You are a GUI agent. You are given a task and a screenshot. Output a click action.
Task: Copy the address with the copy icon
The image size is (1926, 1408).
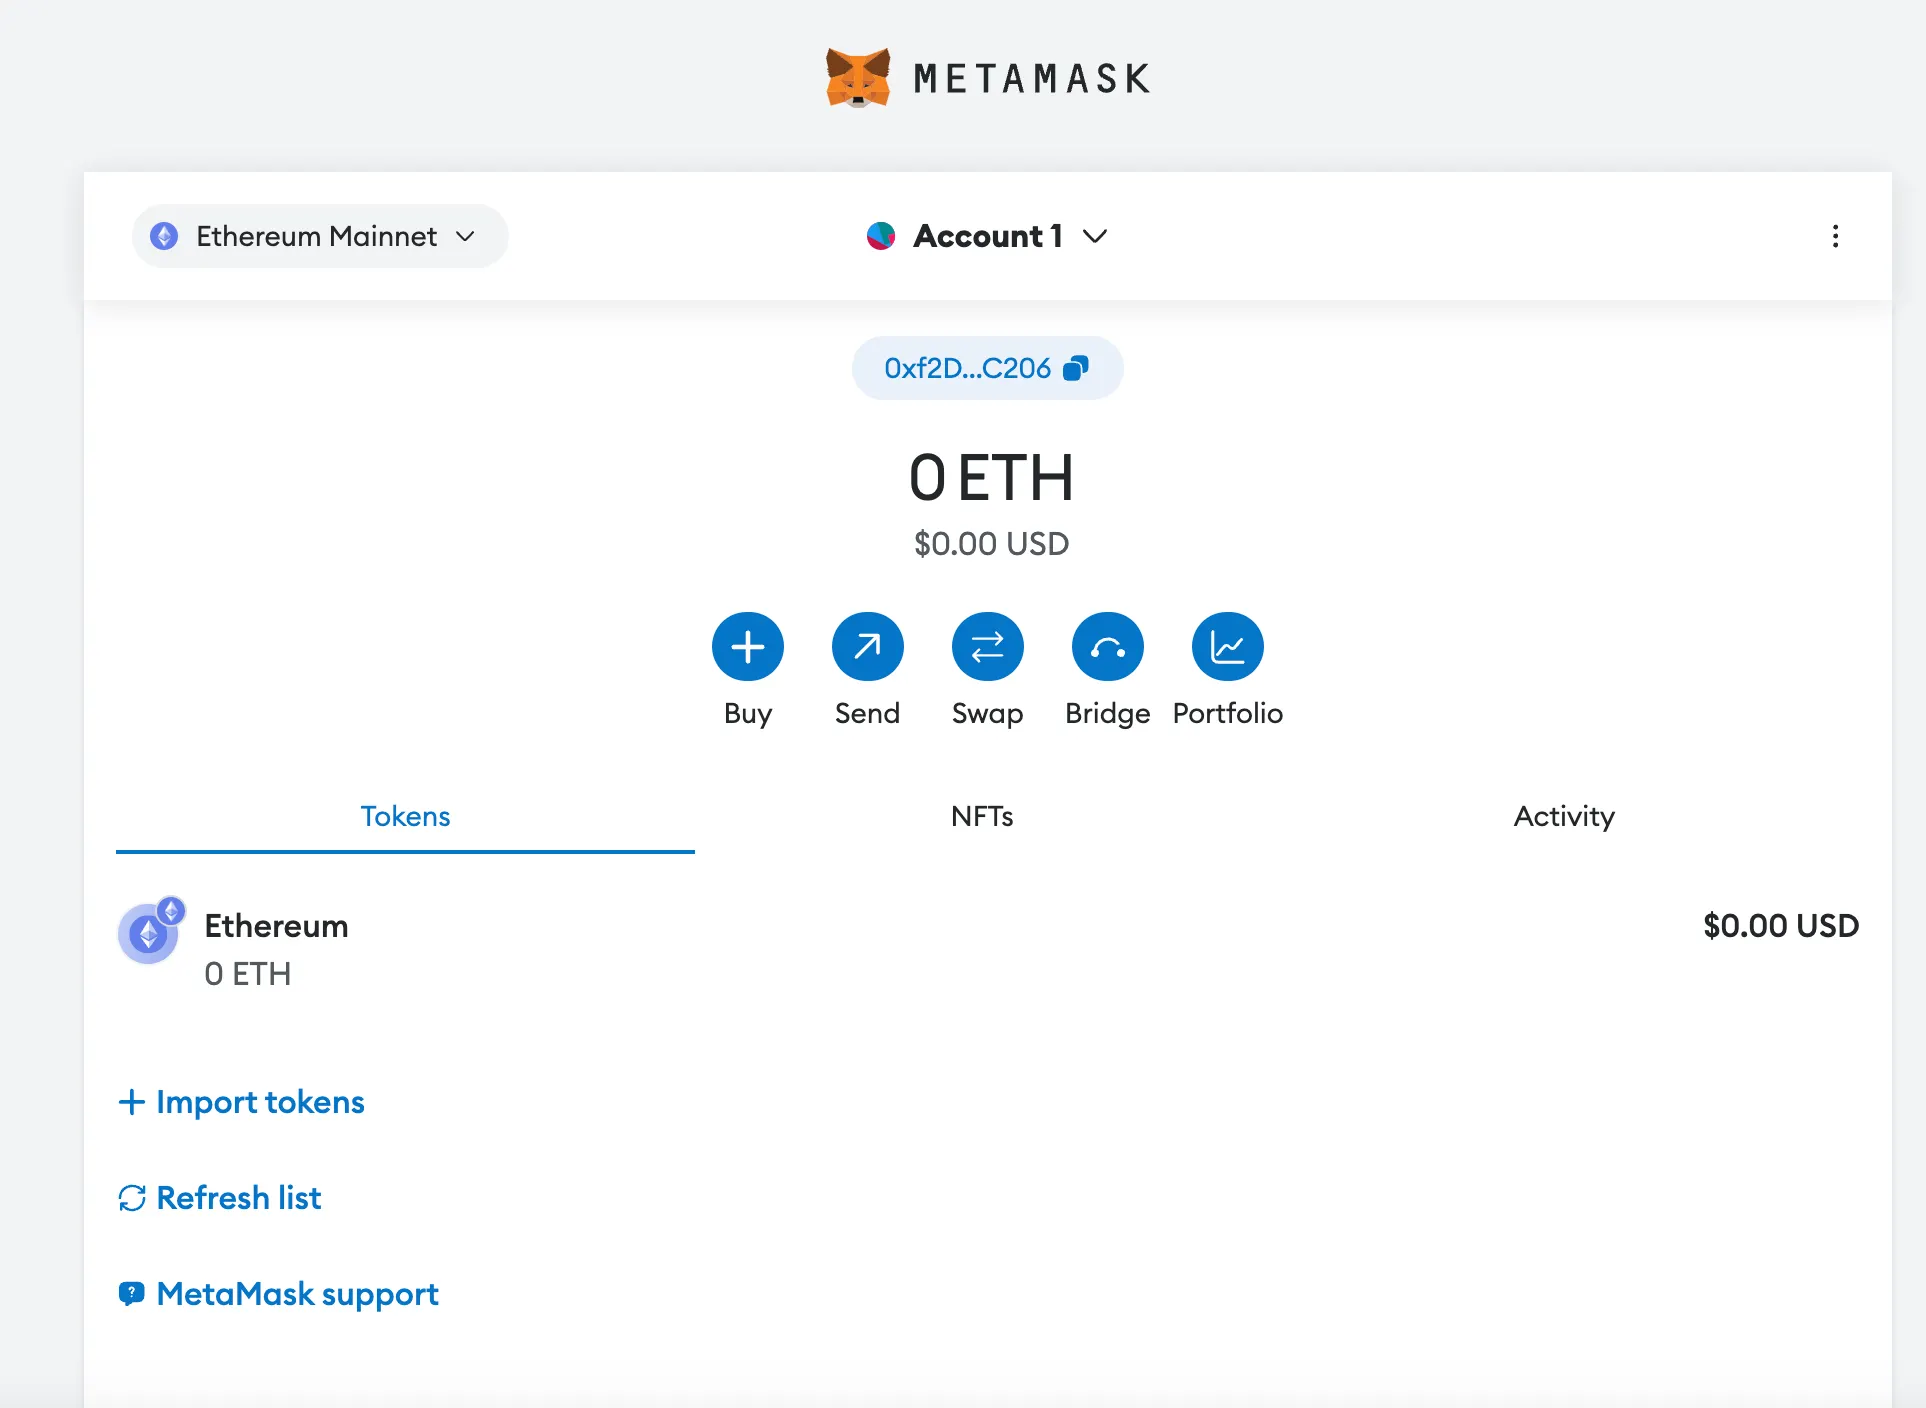[1076, 368]
